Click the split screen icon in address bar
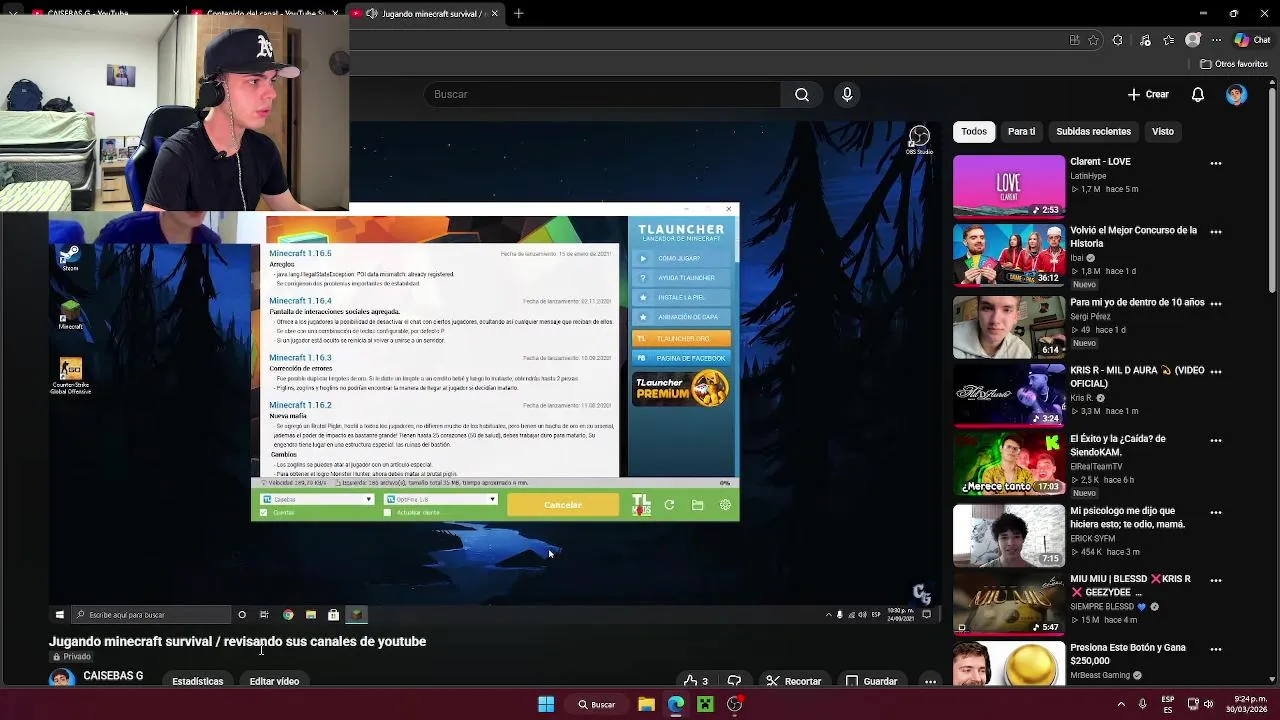 [x=1075, y=40]
